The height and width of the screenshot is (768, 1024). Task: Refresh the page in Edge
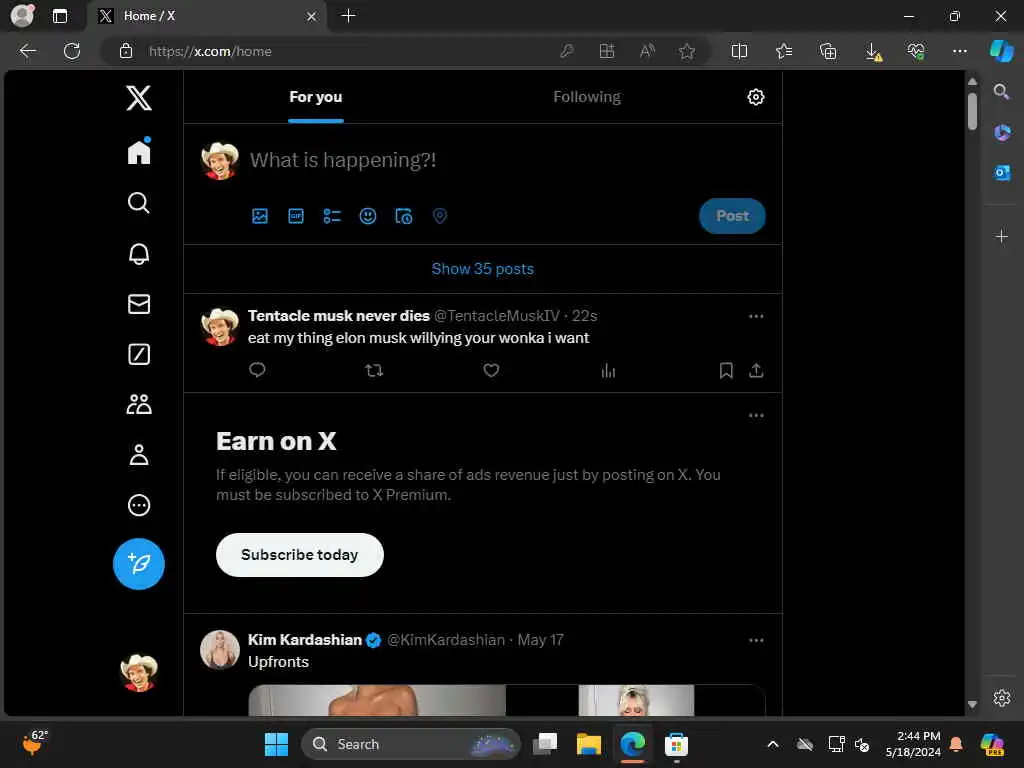tap(72, 51)
